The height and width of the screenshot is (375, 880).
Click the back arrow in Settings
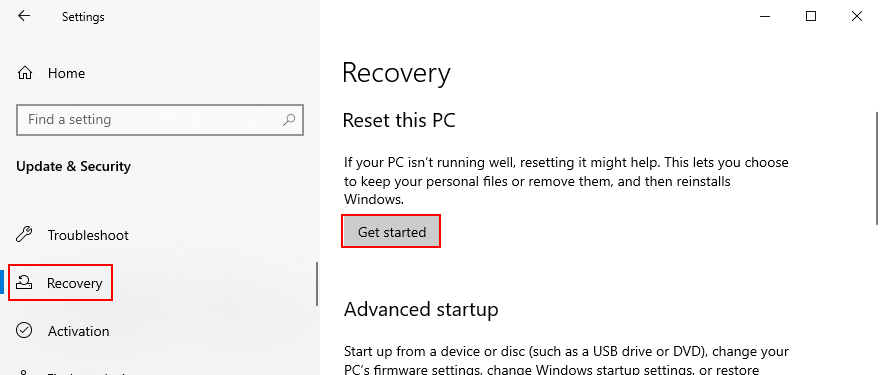coord(24,16)
